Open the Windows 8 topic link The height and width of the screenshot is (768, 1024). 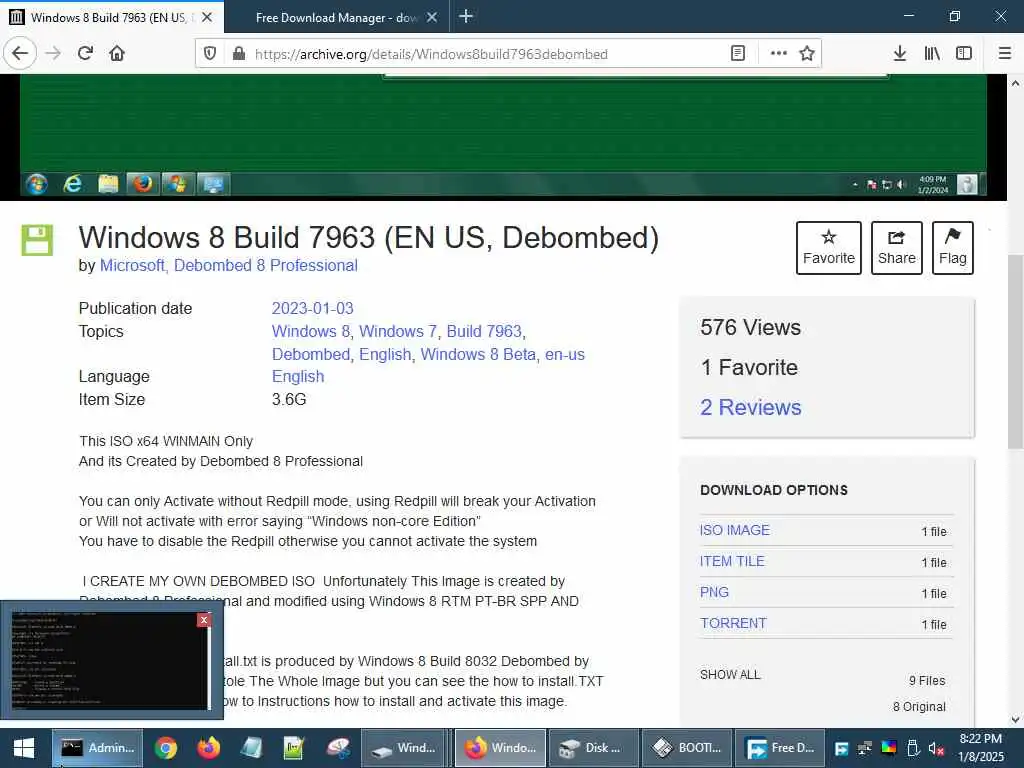coord(311,332)
